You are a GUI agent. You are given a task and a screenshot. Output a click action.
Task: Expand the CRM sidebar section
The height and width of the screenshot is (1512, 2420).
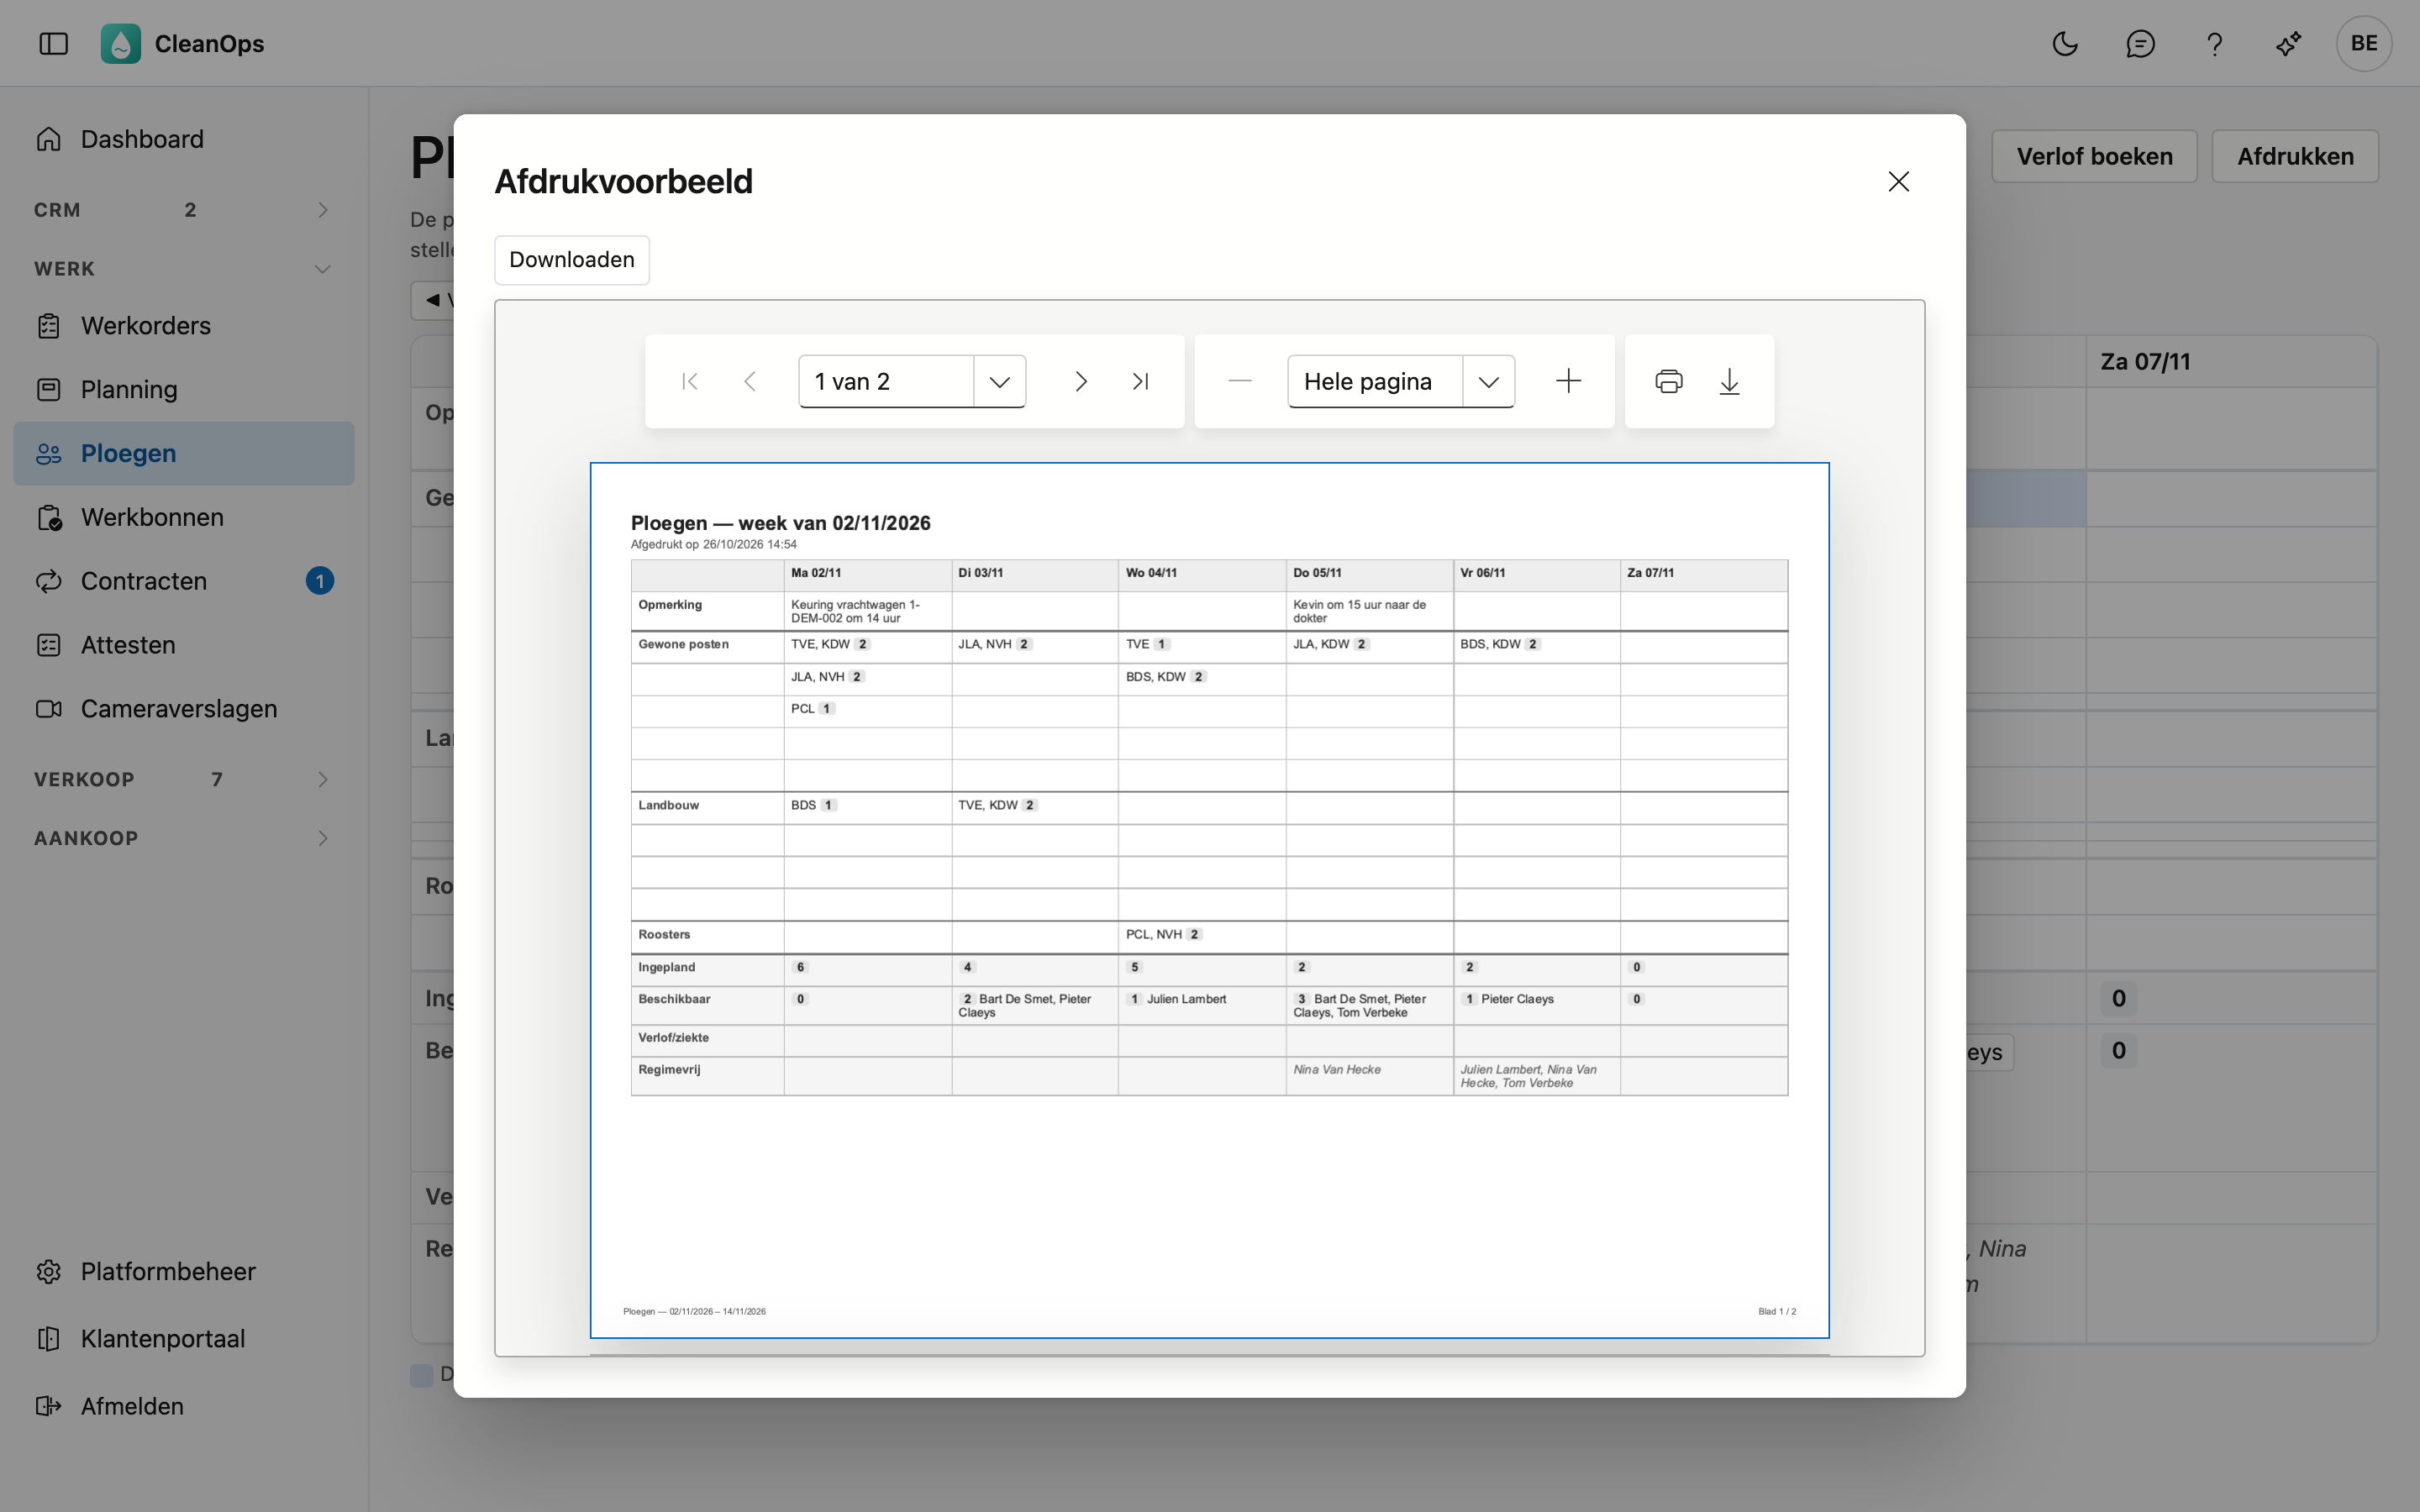click(184, 210)
